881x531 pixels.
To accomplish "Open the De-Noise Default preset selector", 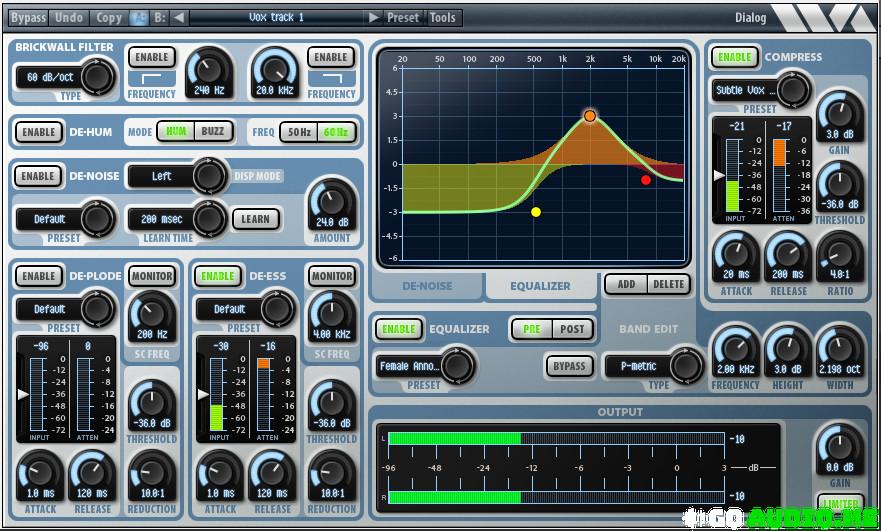I will pos(64,219).
